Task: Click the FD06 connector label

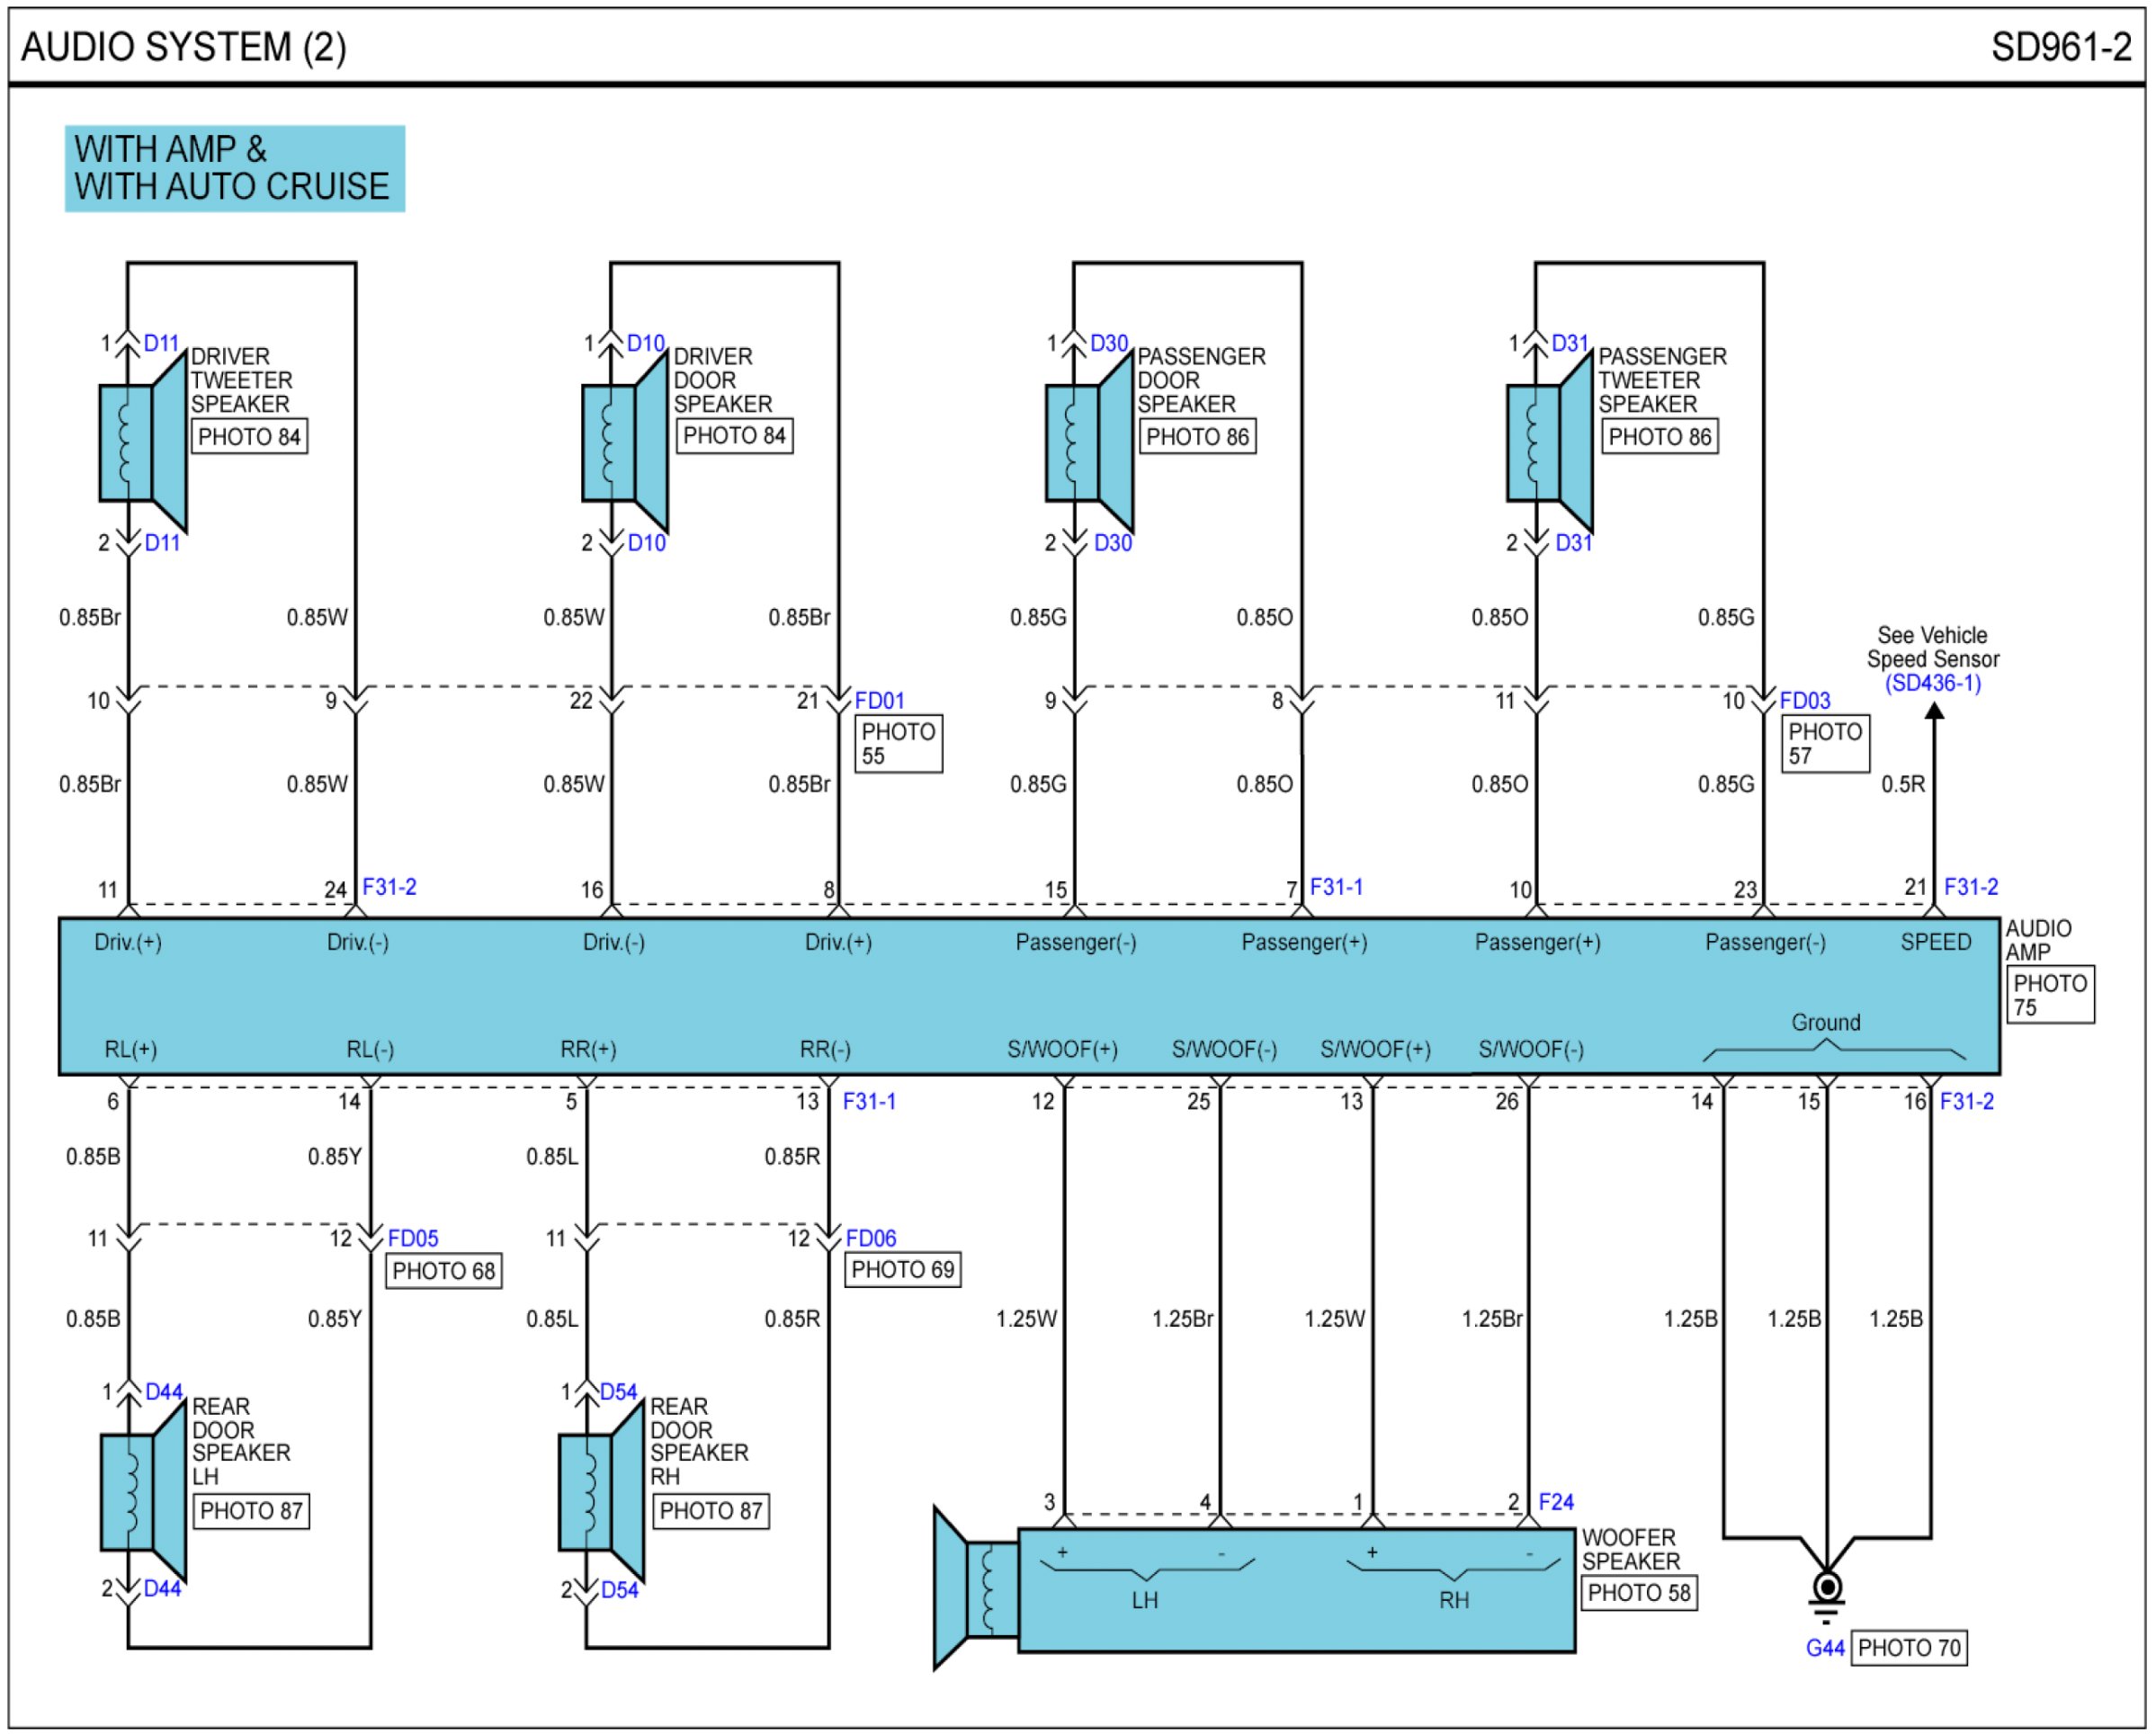Action: [871, 1238]
